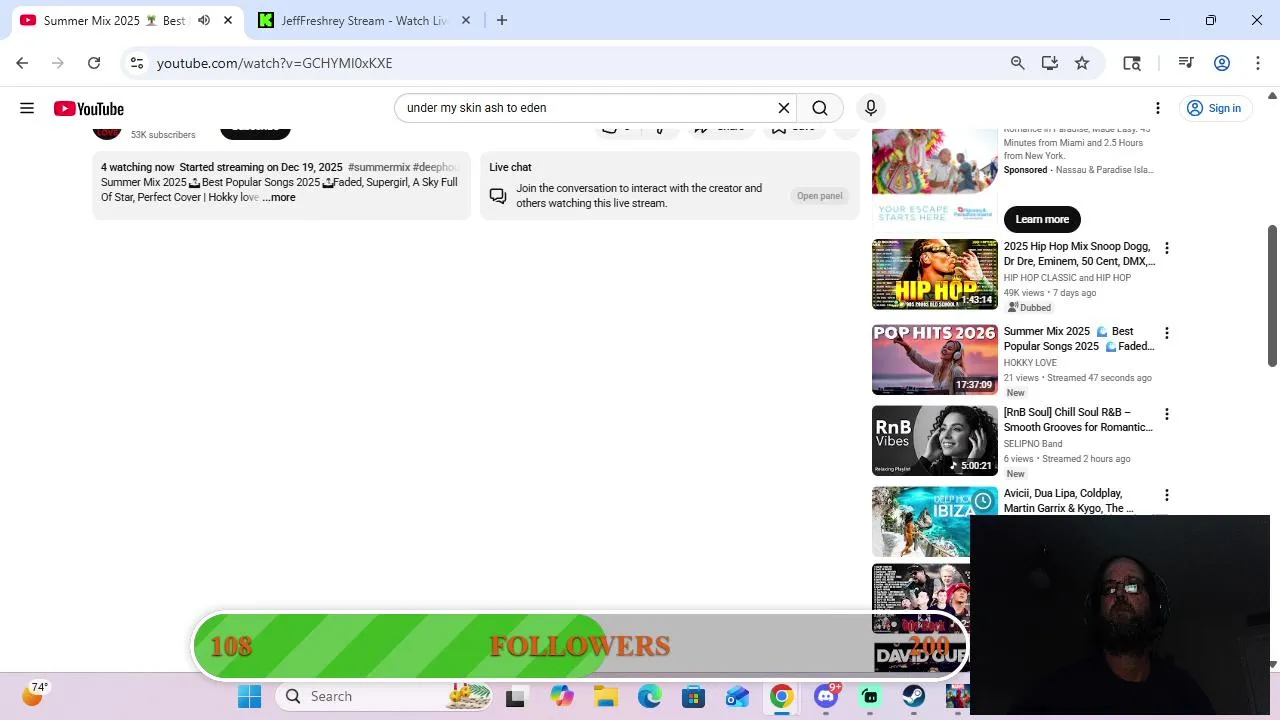Open the YouTube guide hamburger menu

[27, 108]
